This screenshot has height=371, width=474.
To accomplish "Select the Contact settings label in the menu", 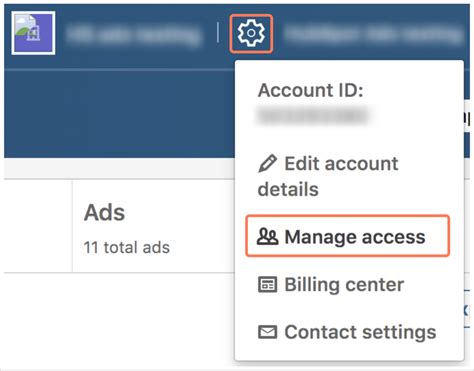I will pos(360,332).
